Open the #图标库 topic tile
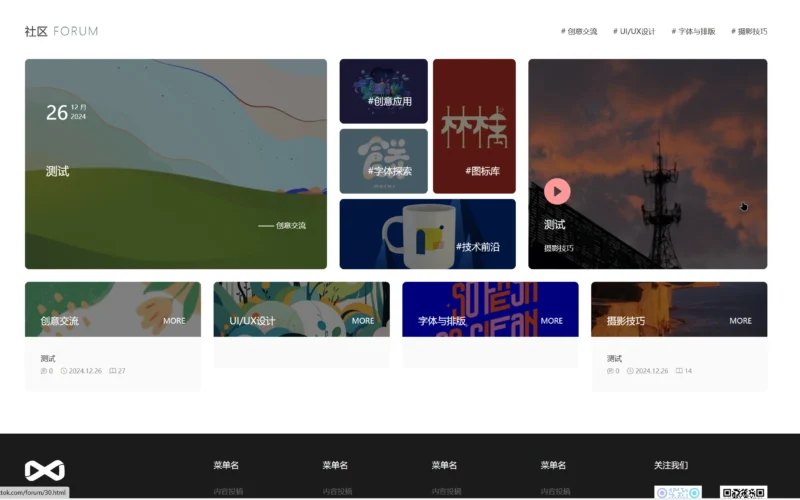This screenshot has height=500, width=800. [x=474, y=126]
